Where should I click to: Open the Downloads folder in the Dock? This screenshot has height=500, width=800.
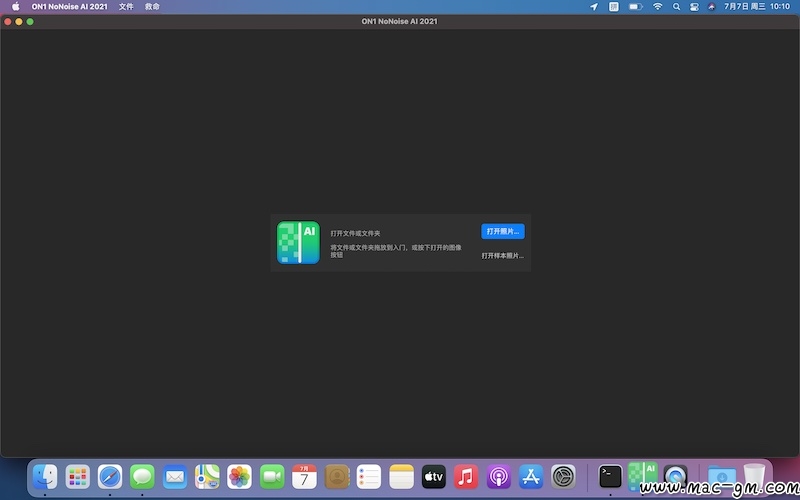pyautogui.click(x=722, y=477)
